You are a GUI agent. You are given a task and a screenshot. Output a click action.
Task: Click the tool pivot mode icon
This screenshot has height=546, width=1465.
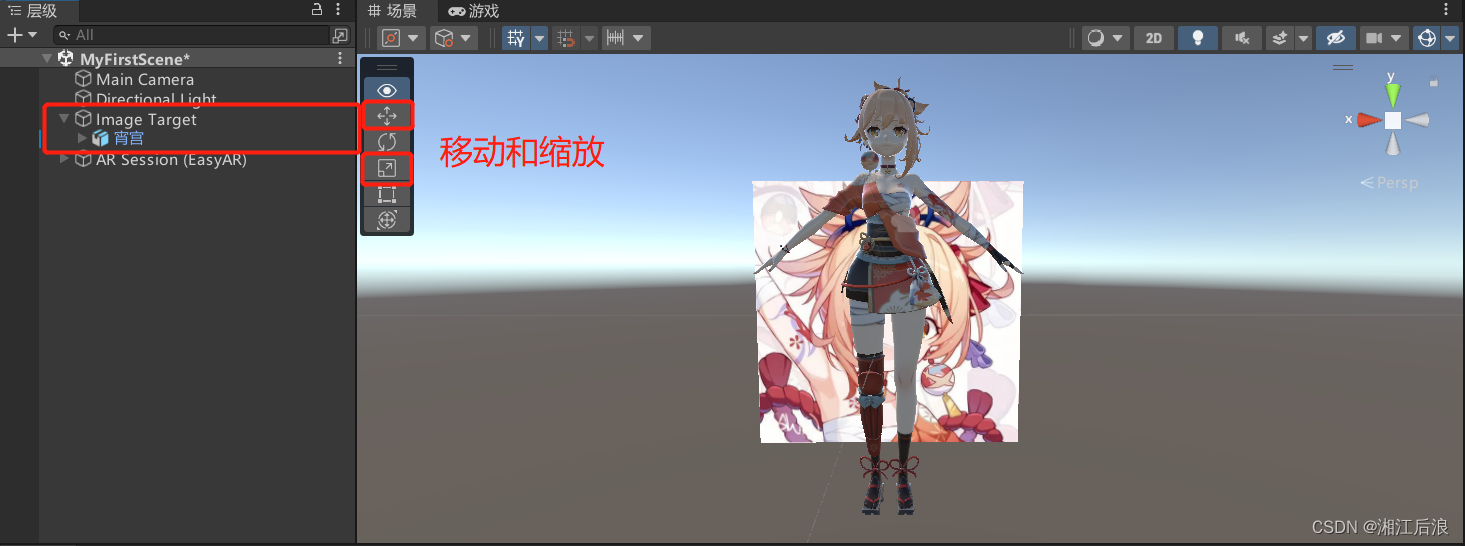[391, 38]
